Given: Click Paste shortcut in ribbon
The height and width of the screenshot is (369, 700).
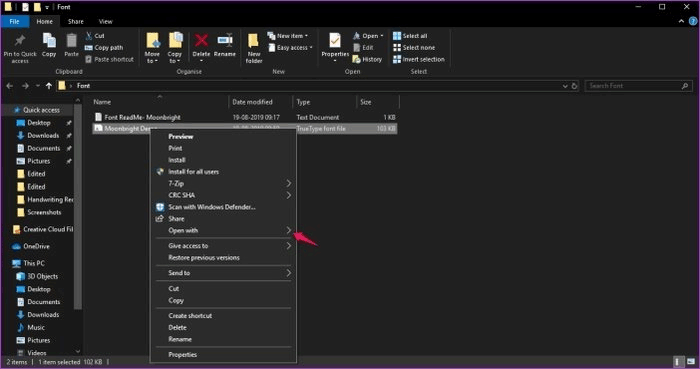Looking at the screenshot, I should coord(109,59).
